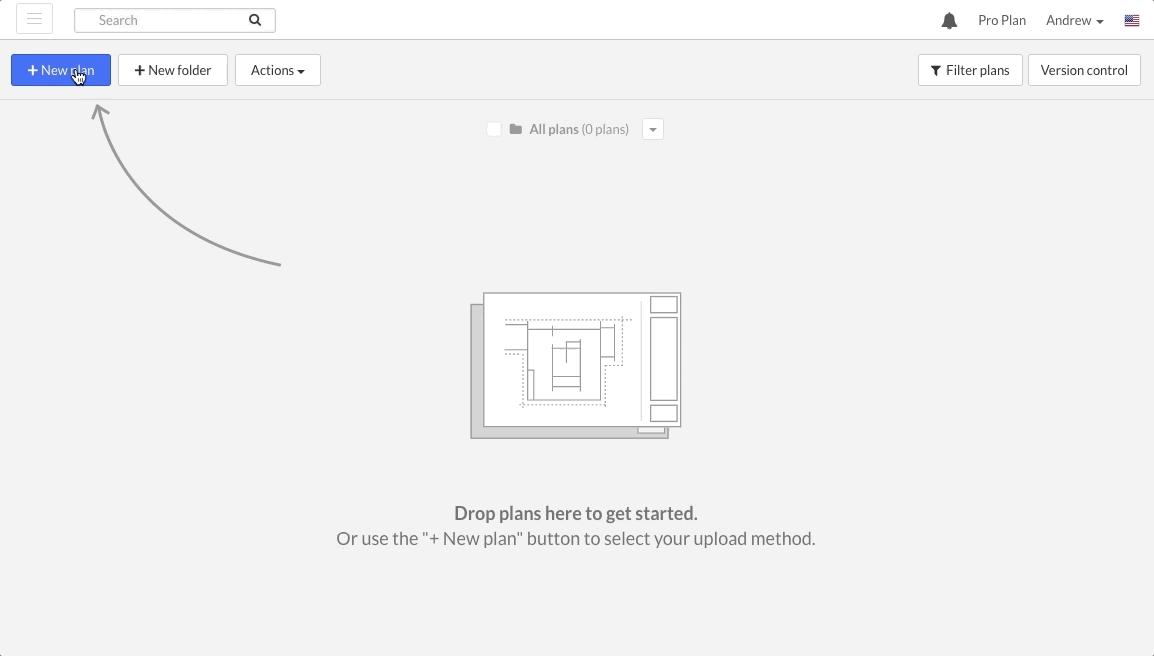Open the Actions dropdown
The height and width of the screenshot is (656, 1154).
point(277,70)
